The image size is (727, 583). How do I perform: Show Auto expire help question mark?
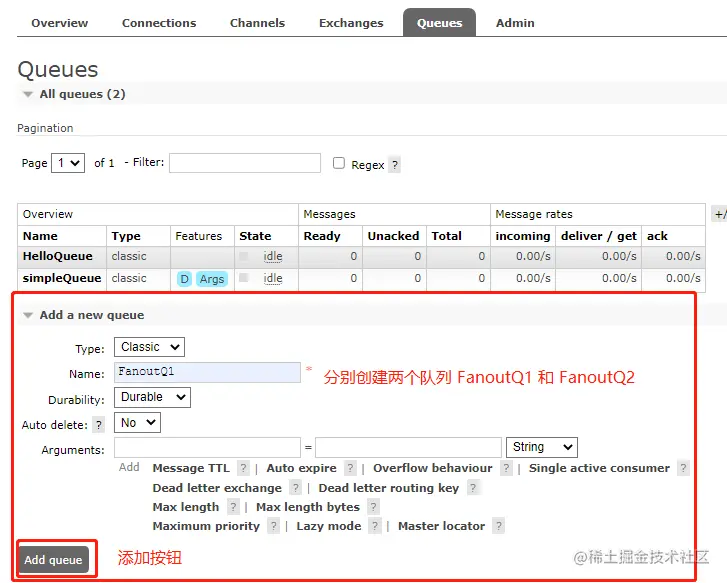coord(351,468)
